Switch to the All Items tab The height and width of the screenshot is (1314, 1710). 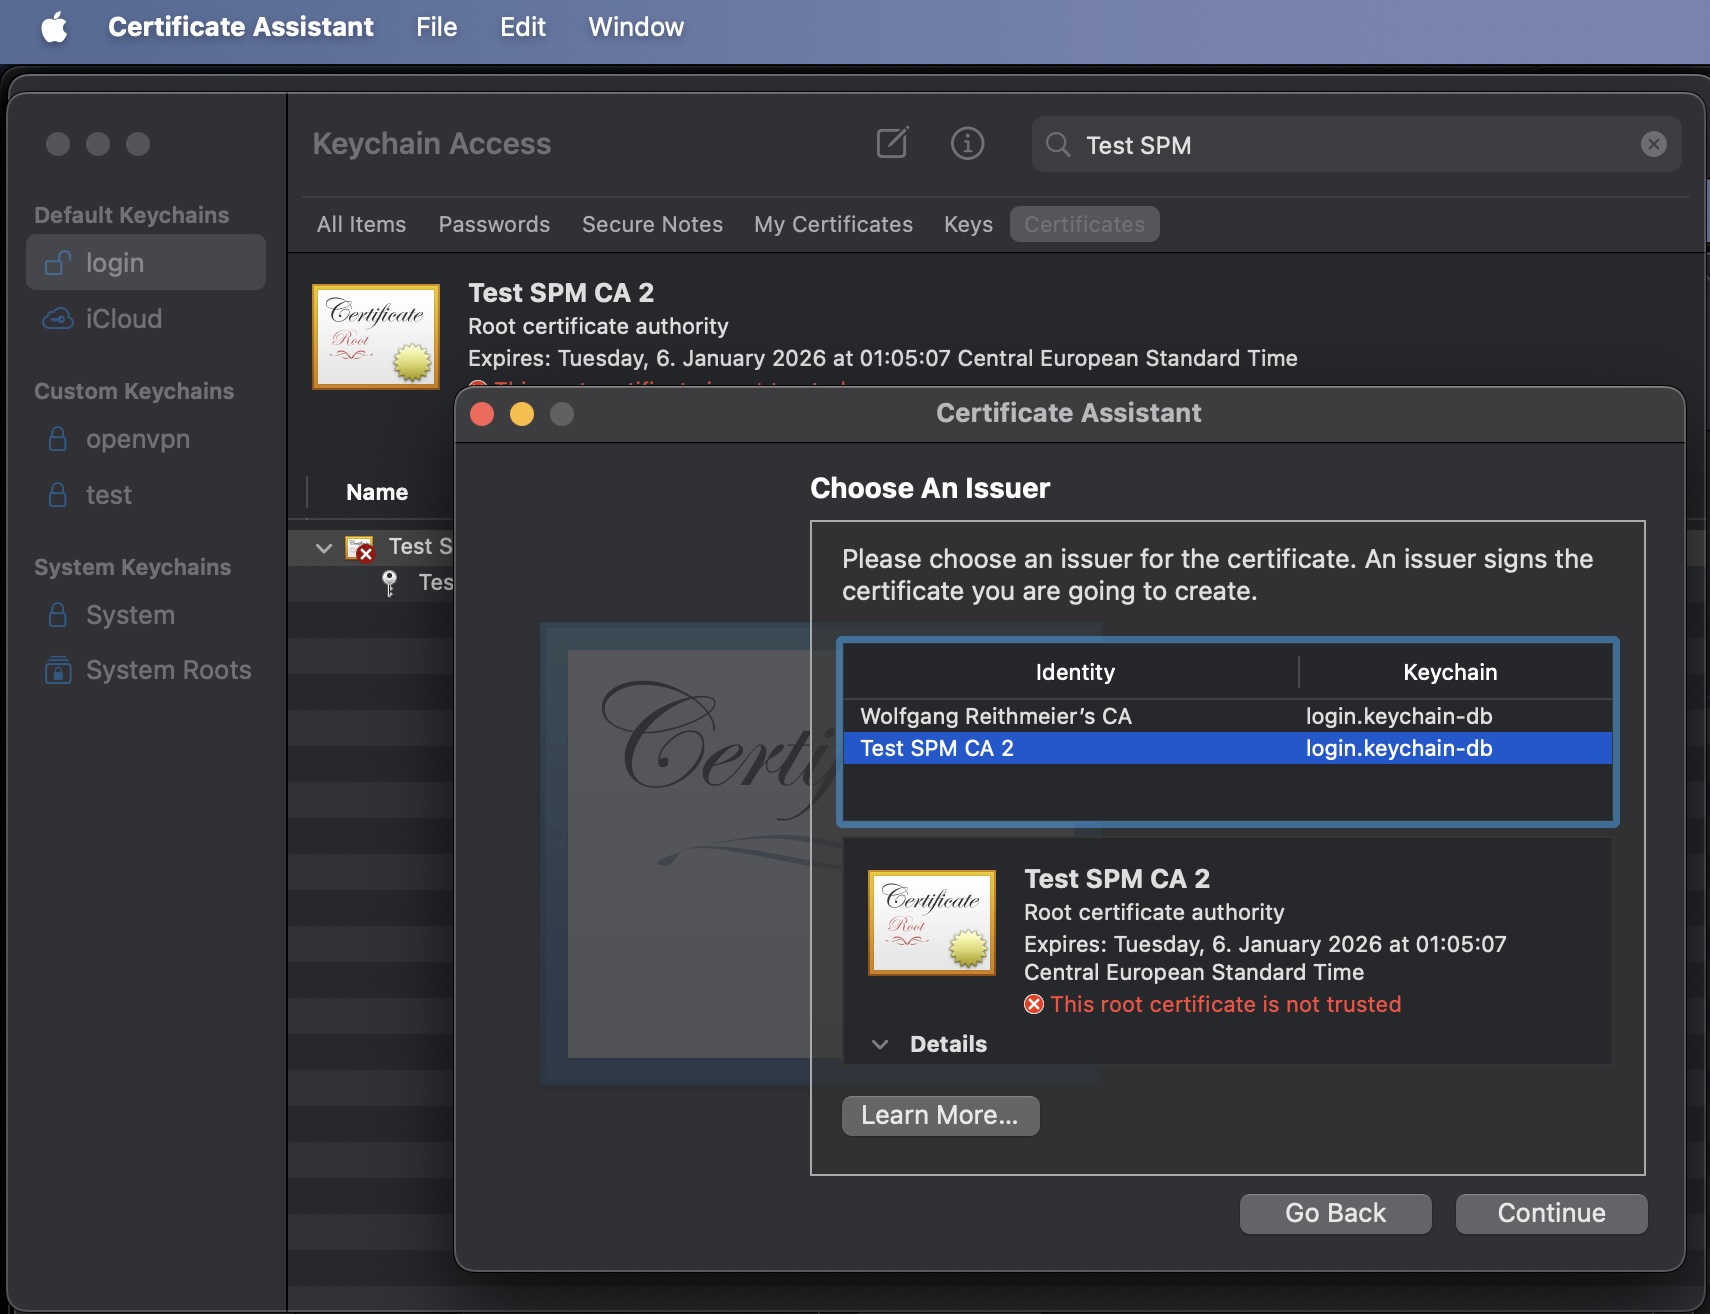pyautogui.click(x=361, y=224)
